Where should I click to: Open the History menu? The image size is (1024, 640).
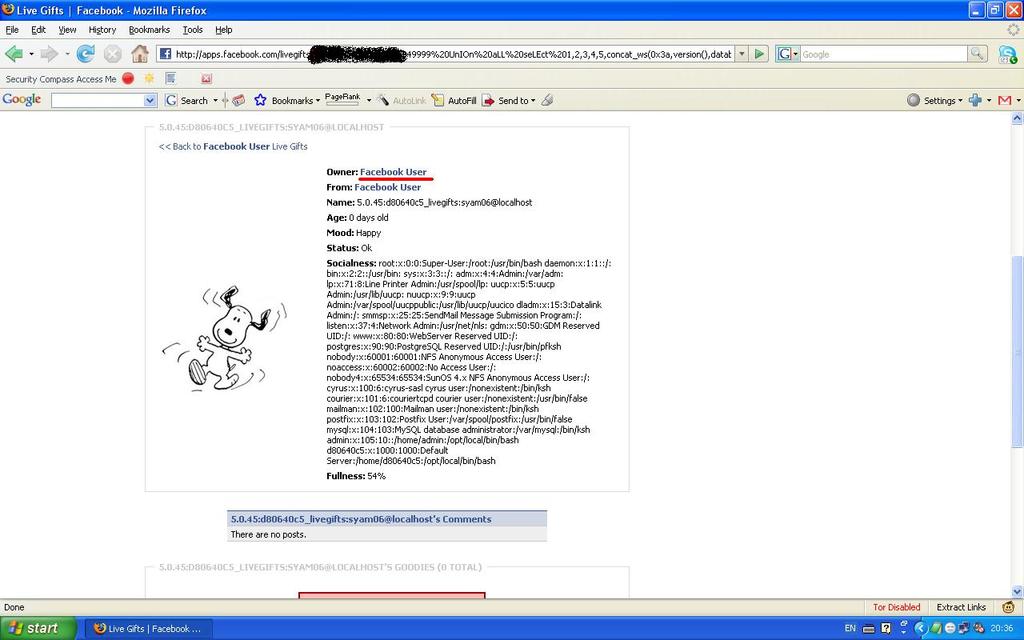tap(102, 29)
